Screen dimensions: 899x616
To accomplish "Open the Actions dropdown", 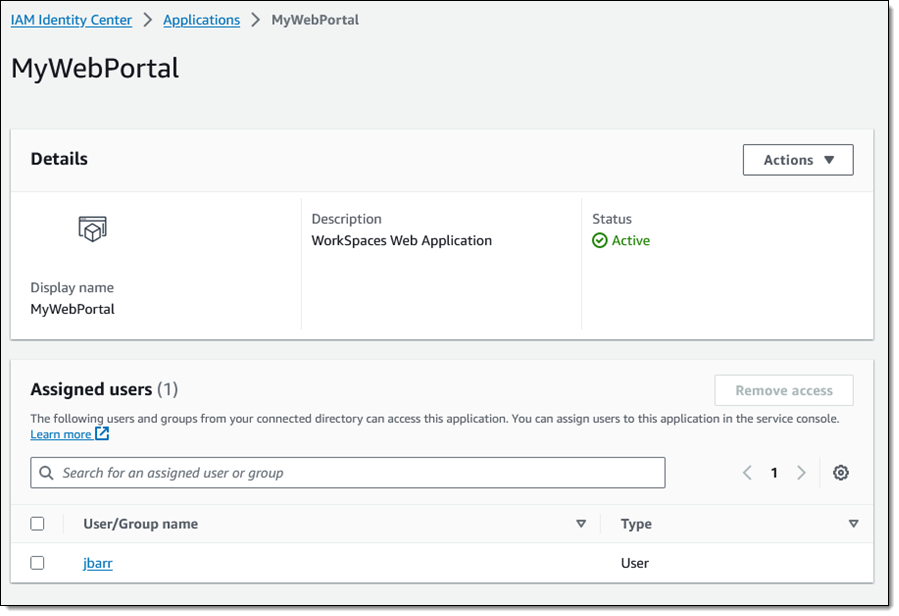I will click(798, 160).
